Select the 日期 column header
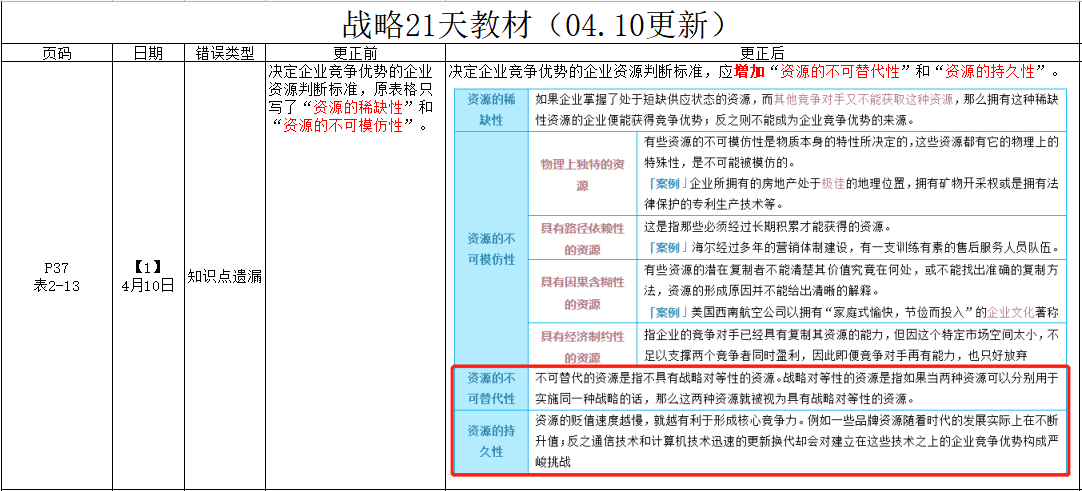 tap(148, 53)
